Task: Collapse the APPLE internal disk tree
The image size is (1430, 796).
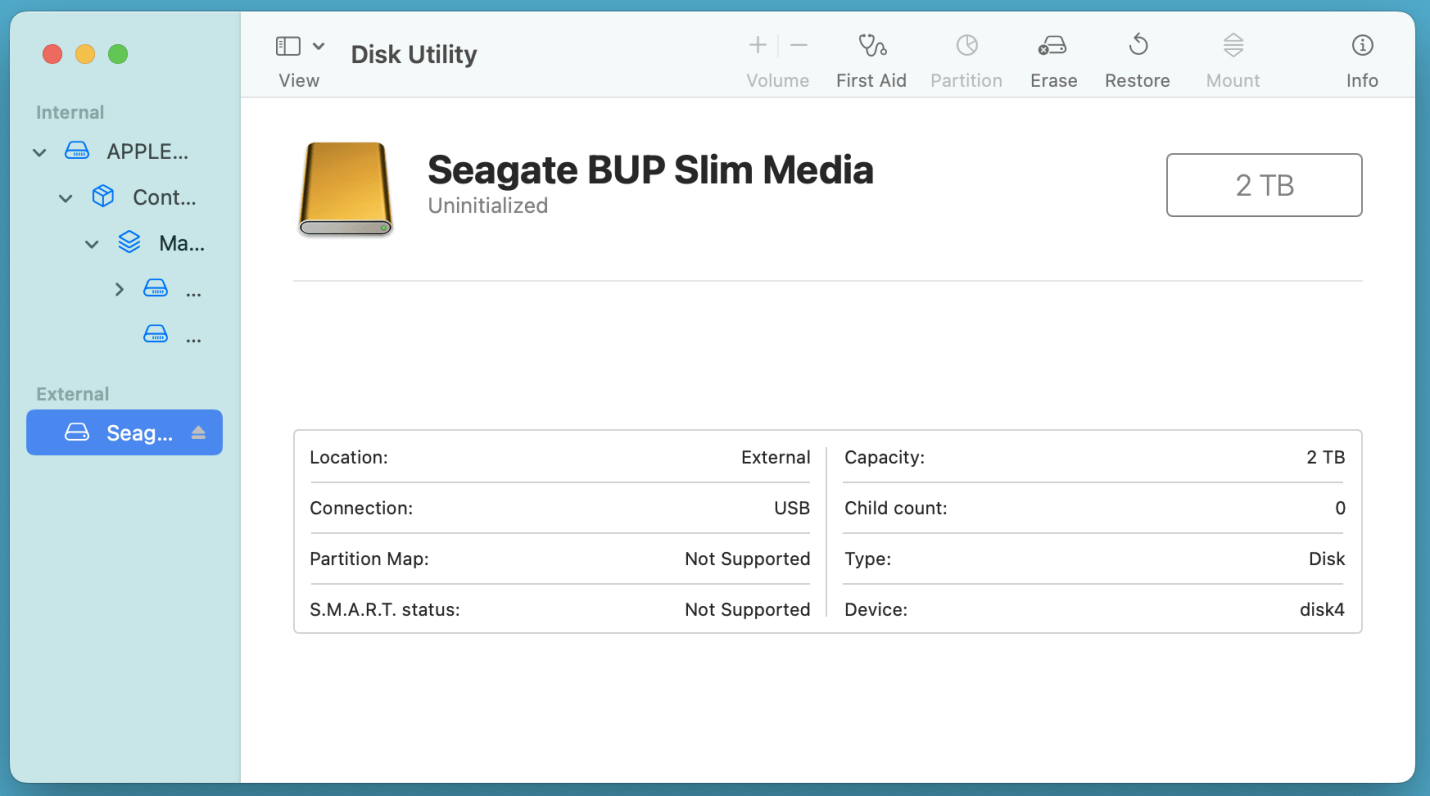Action: coord(38,151)
